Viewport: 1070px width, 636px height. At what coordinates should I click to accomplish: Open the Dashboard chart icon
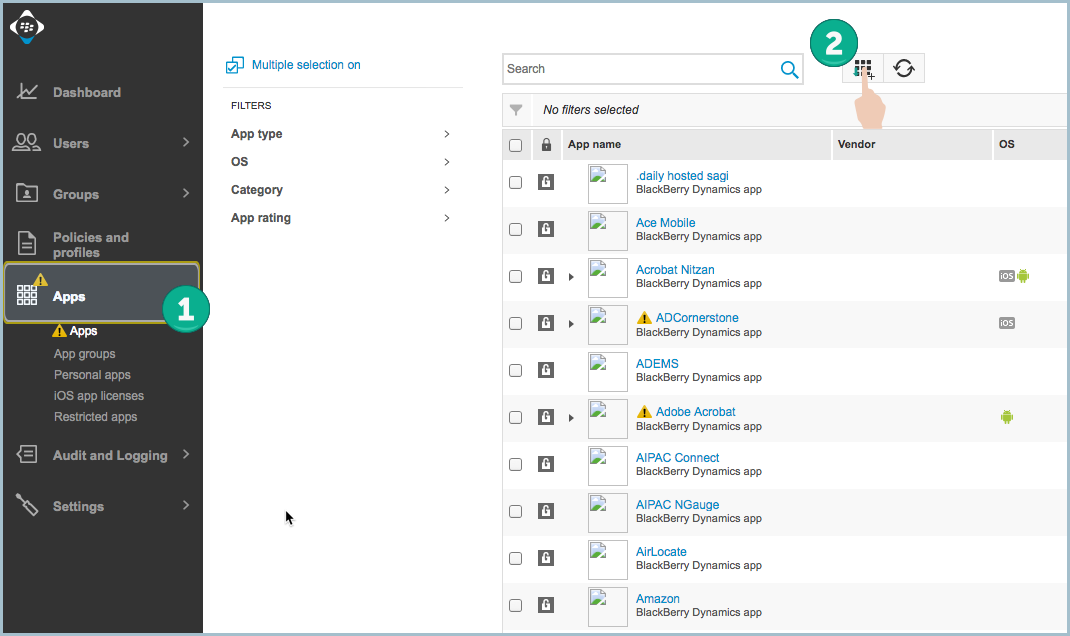coord(27,91)
